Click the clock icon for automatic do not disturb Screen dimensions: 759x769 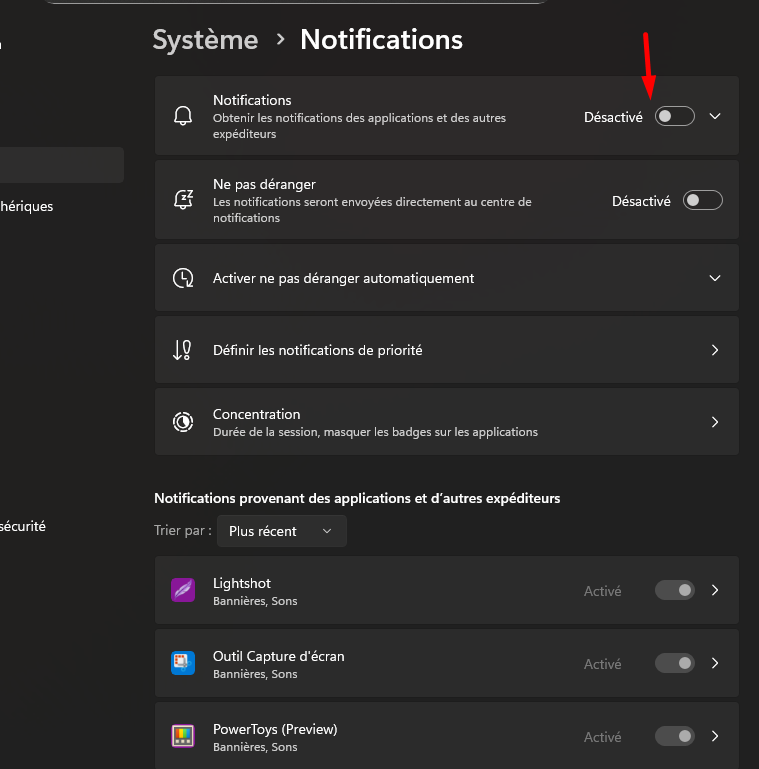click(x=183, y=278)
